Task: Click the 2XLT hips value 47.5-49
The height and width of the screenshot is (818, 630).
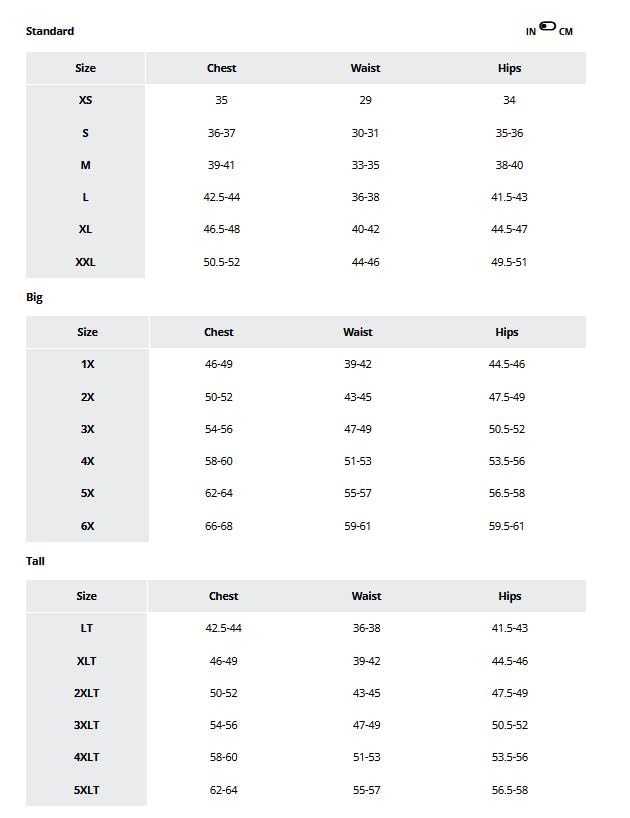Action: click(509, 693)
